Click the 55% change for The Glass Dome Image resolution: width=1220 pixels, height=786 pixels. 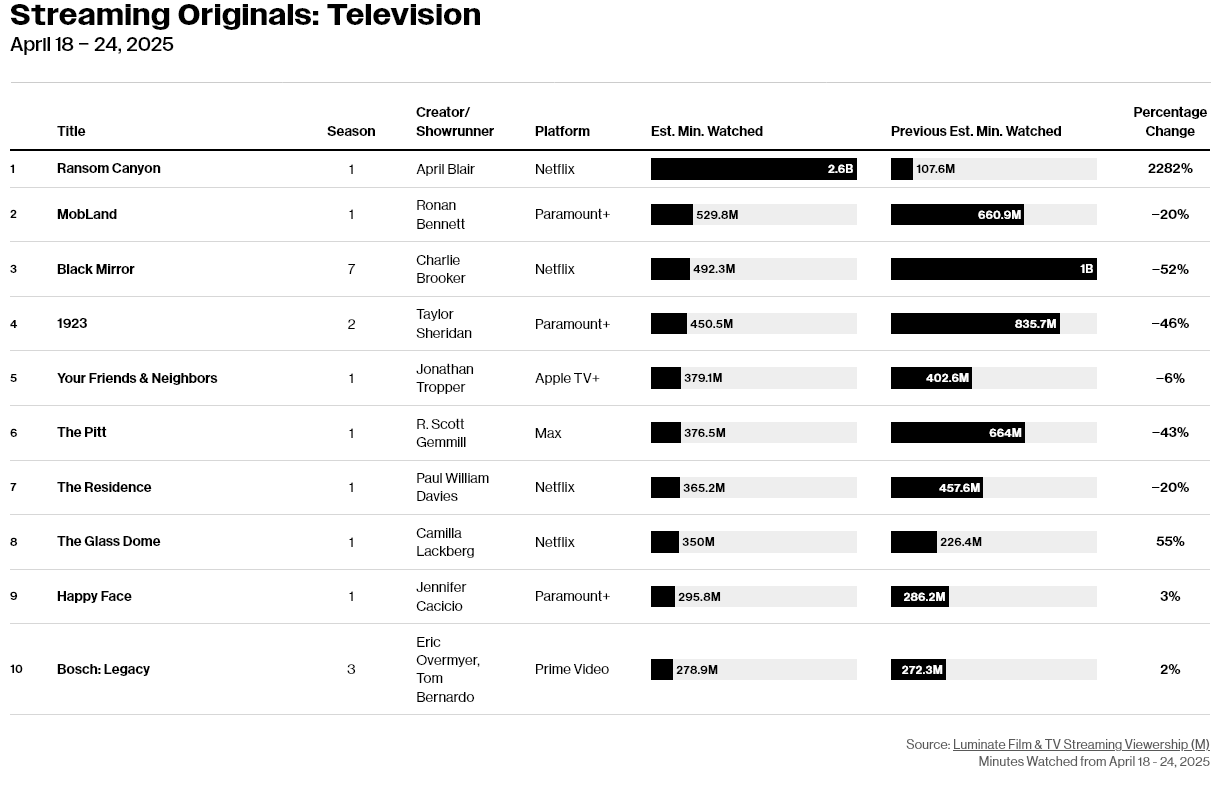pos(1170,541)
